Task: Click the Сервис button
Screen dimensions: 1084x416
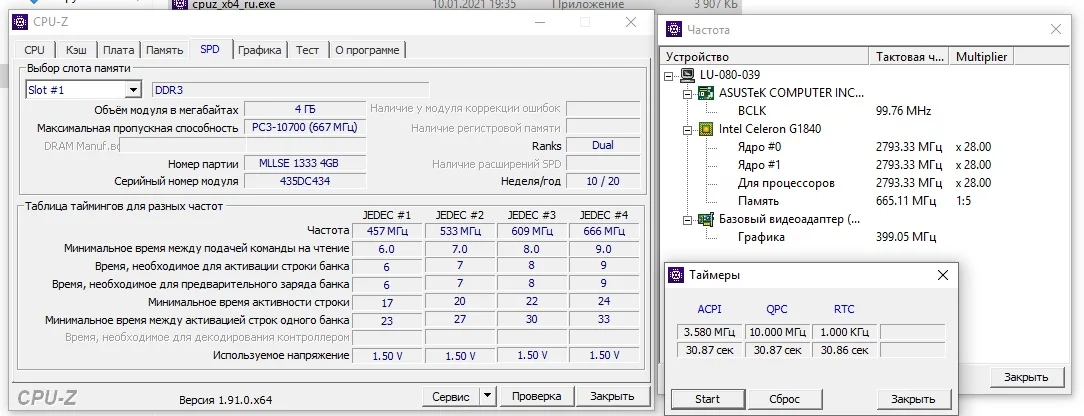Action: tap(451, 397)
